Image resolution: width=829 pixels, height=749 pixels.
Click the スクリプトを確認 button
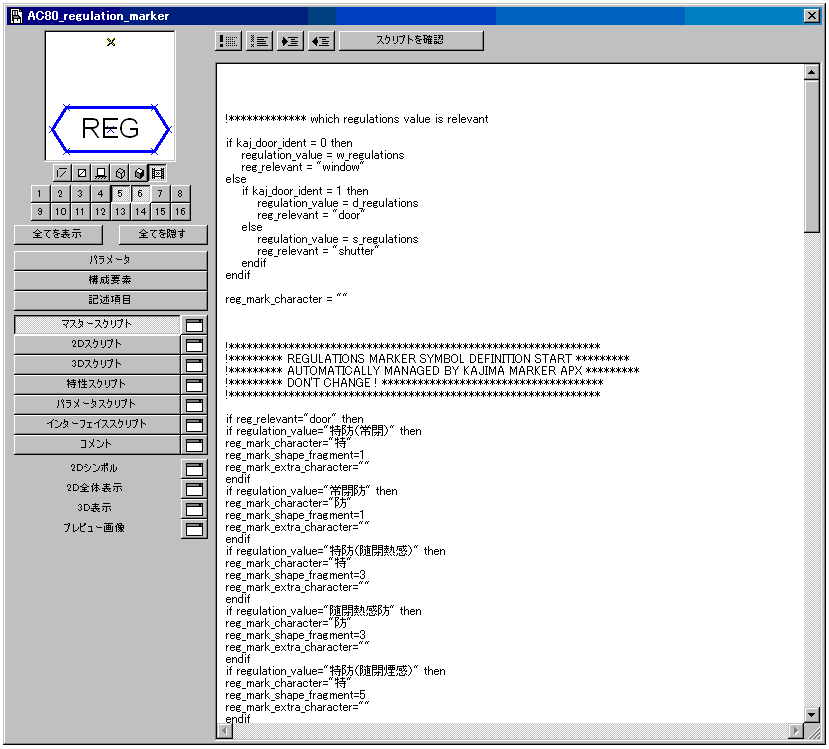click(410, 41)
